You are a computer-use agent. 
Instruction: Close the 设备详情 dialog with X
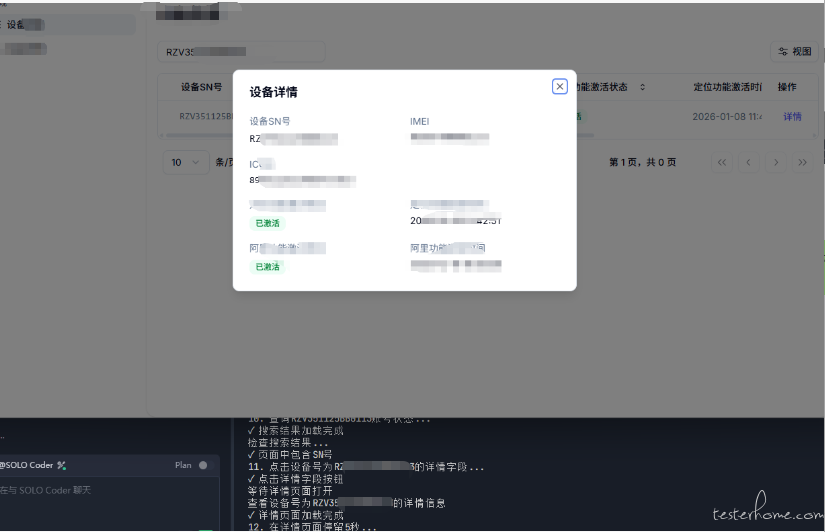pos(560,87)
